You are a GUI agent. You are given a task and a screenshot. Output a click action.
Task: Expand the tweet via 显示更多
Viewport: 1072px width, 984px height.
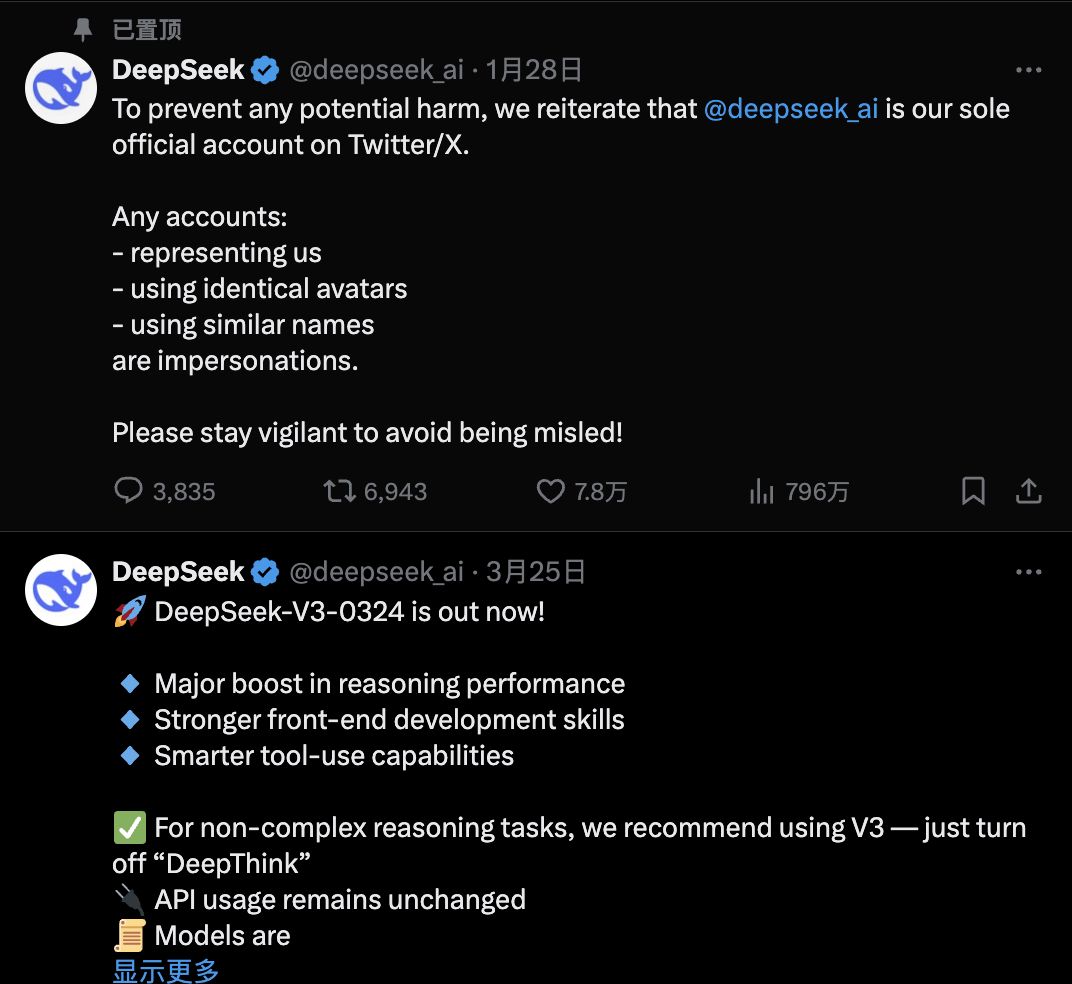(x=164, y=970)
